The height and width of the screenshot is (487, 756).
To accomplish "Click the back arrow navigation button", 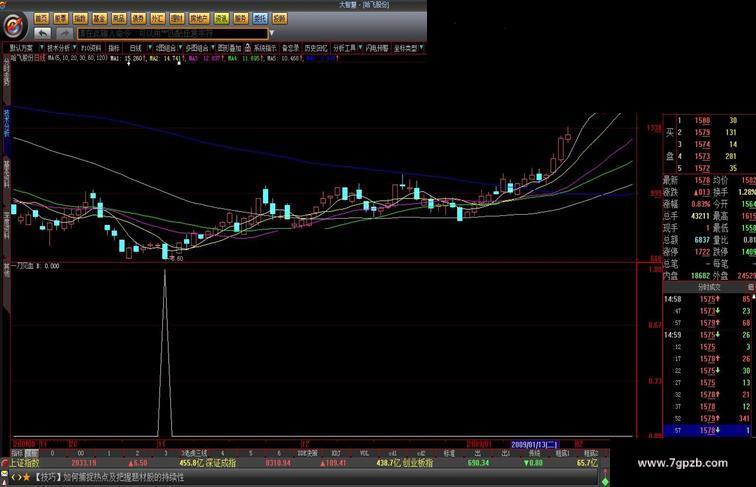I will click(42, 33).
